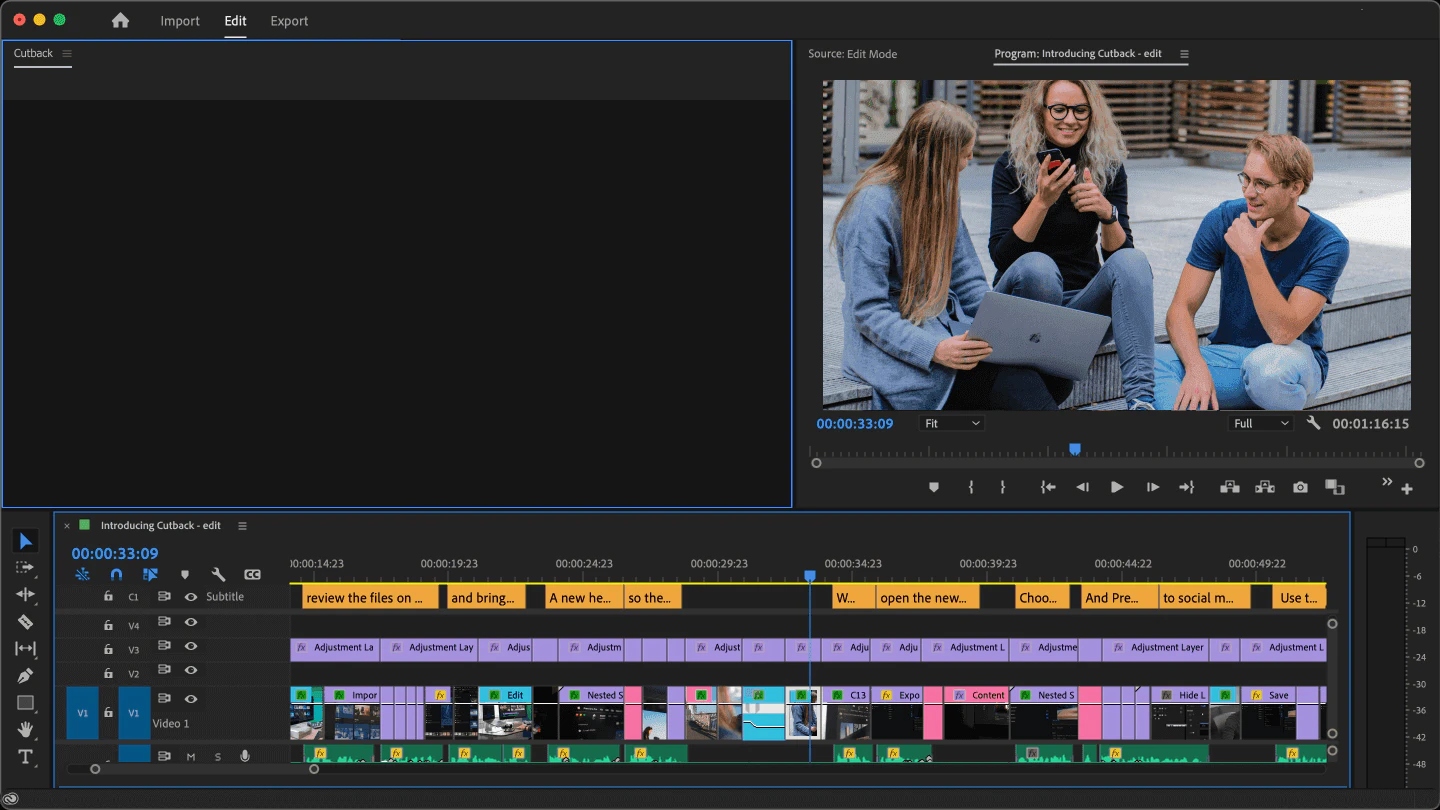The width and height of the screenshot is (1440, 810).
Task: Lock the V2 video track
Action: click(x=108, y=673)
